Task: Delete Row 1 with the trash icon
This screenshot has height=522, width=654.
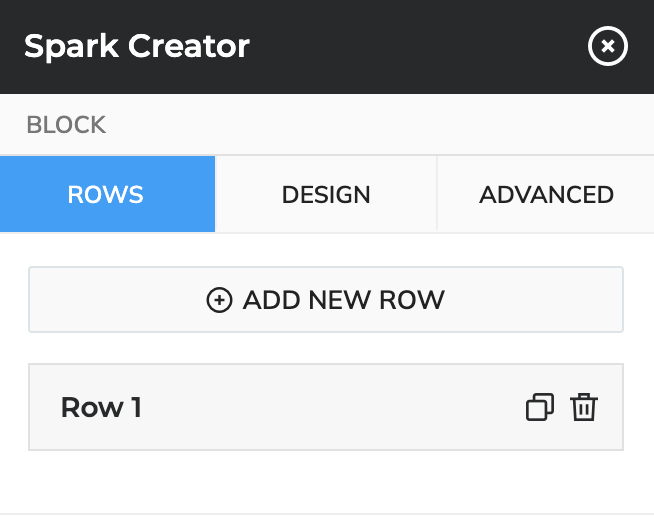Action: pyautogui.click(x=584, y=407)
